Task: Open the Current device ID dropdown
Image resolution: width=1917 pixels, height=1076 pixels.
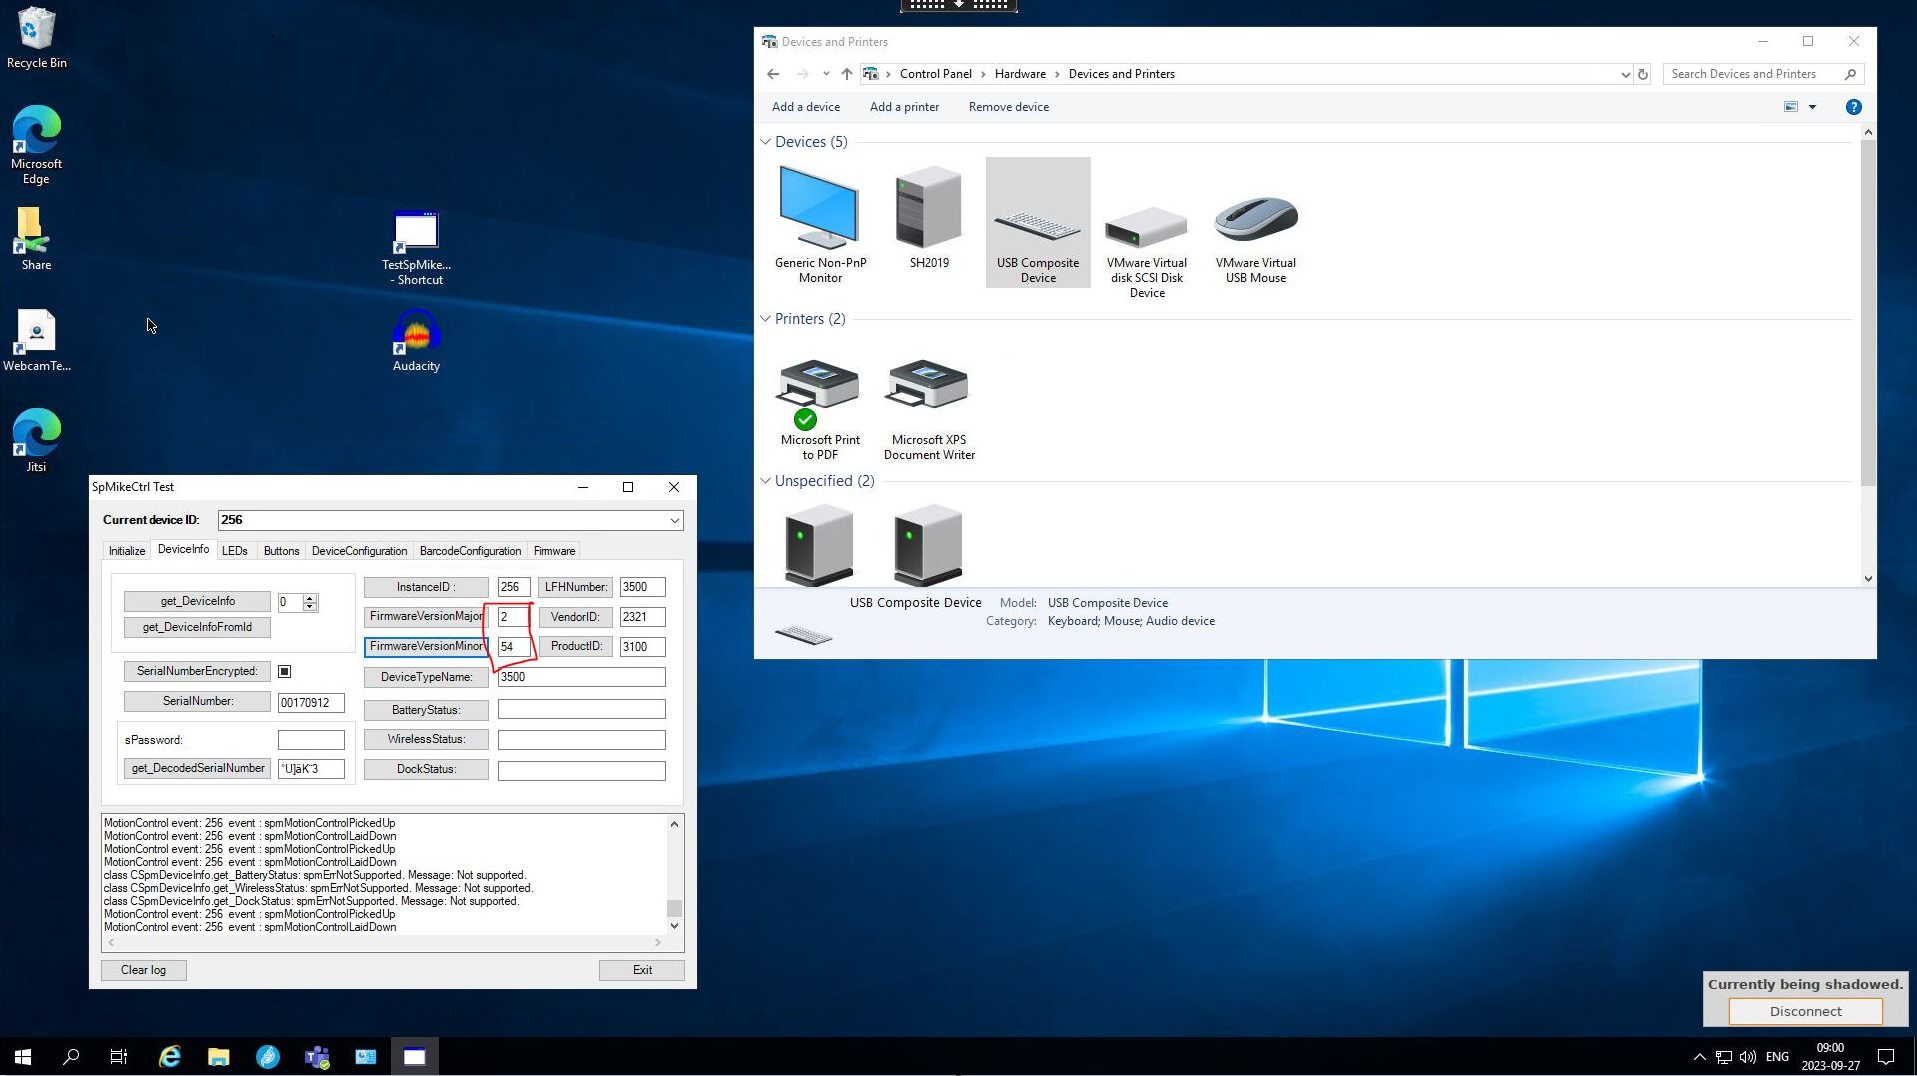Action: point(676,520)
